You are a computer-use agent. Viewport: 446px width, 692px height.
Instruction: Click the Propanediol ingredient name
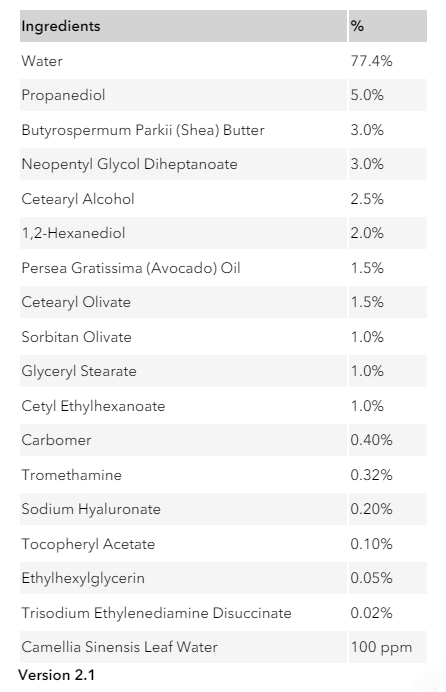[63, 95]
